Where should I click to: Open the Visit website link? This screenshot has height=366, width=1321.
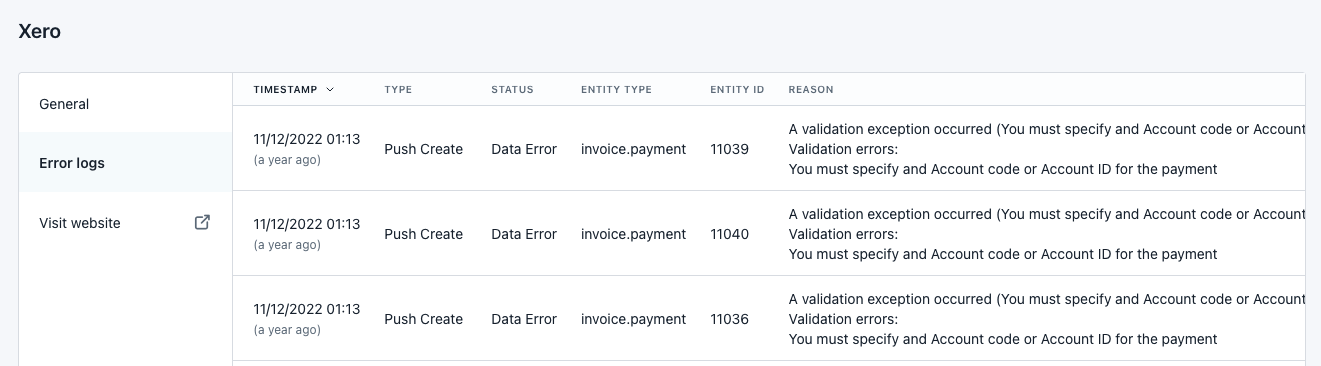click(x=125, y=223)
